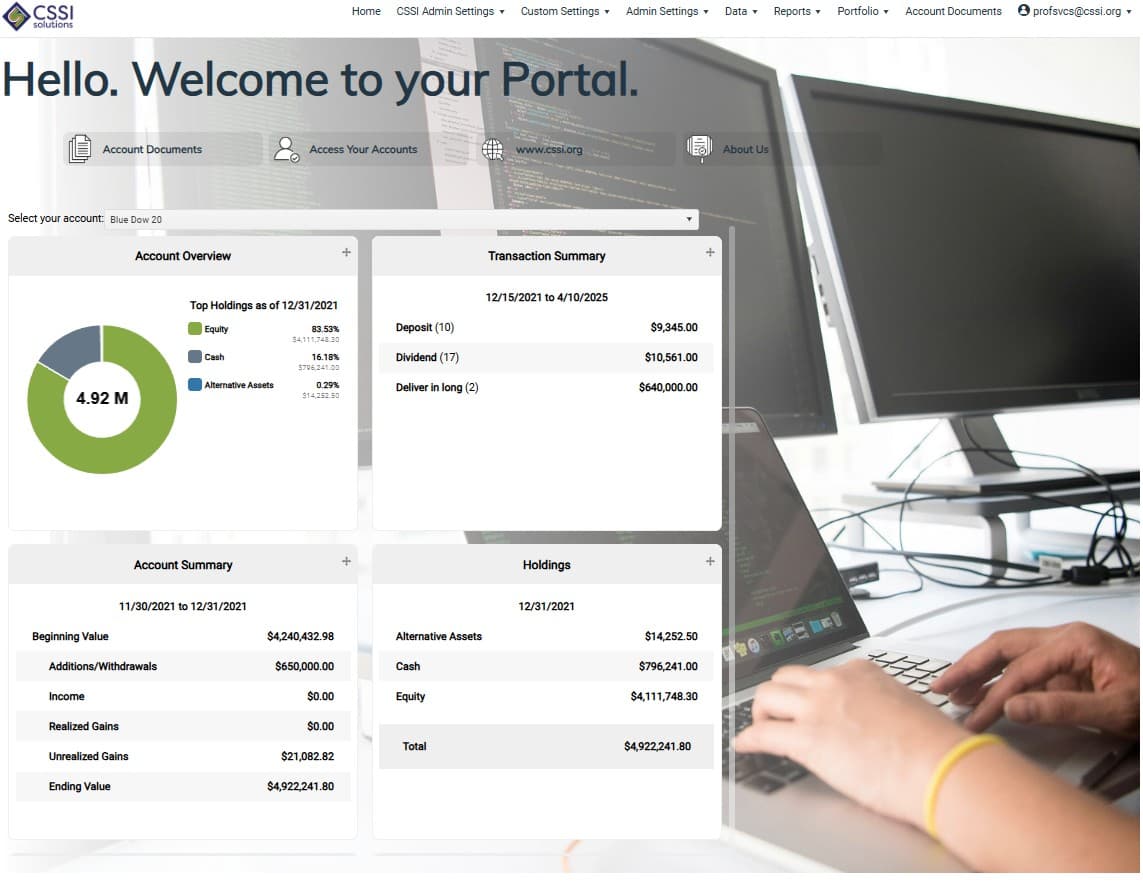Open the Blue Dow 20 account selector
Image resolution: width=1143 pixels, height=893 pixels.
(400, 219)
